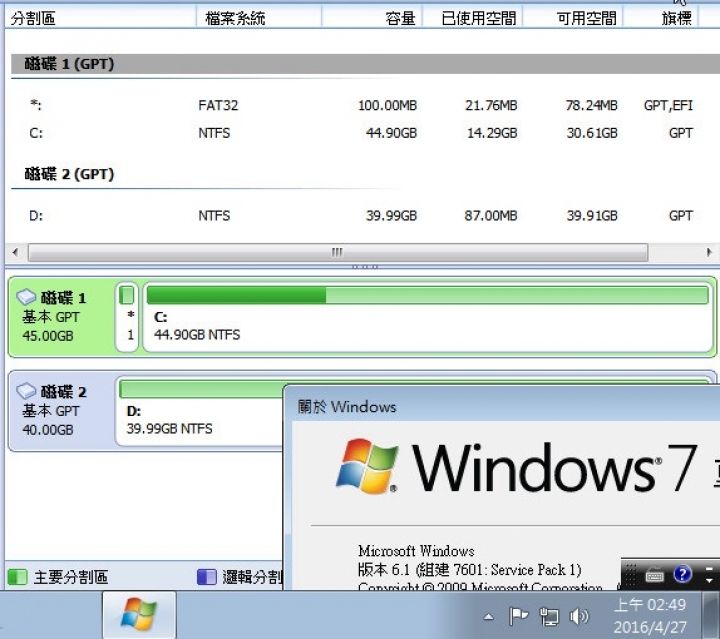The height and width of the screenshot is (639, 720).
Task: Click the Disk 1 45.00GB size label
Action: [48, 336]
